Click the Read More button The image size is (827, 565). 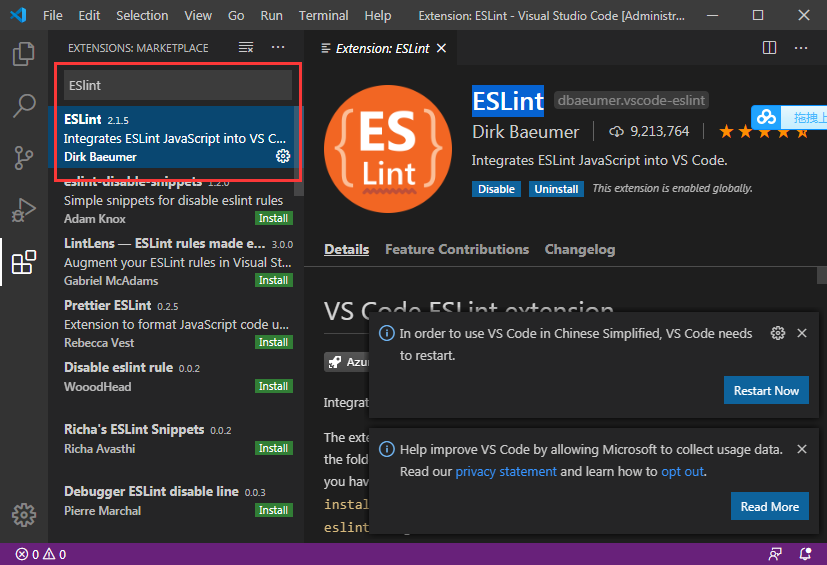(x=770, y=506)
